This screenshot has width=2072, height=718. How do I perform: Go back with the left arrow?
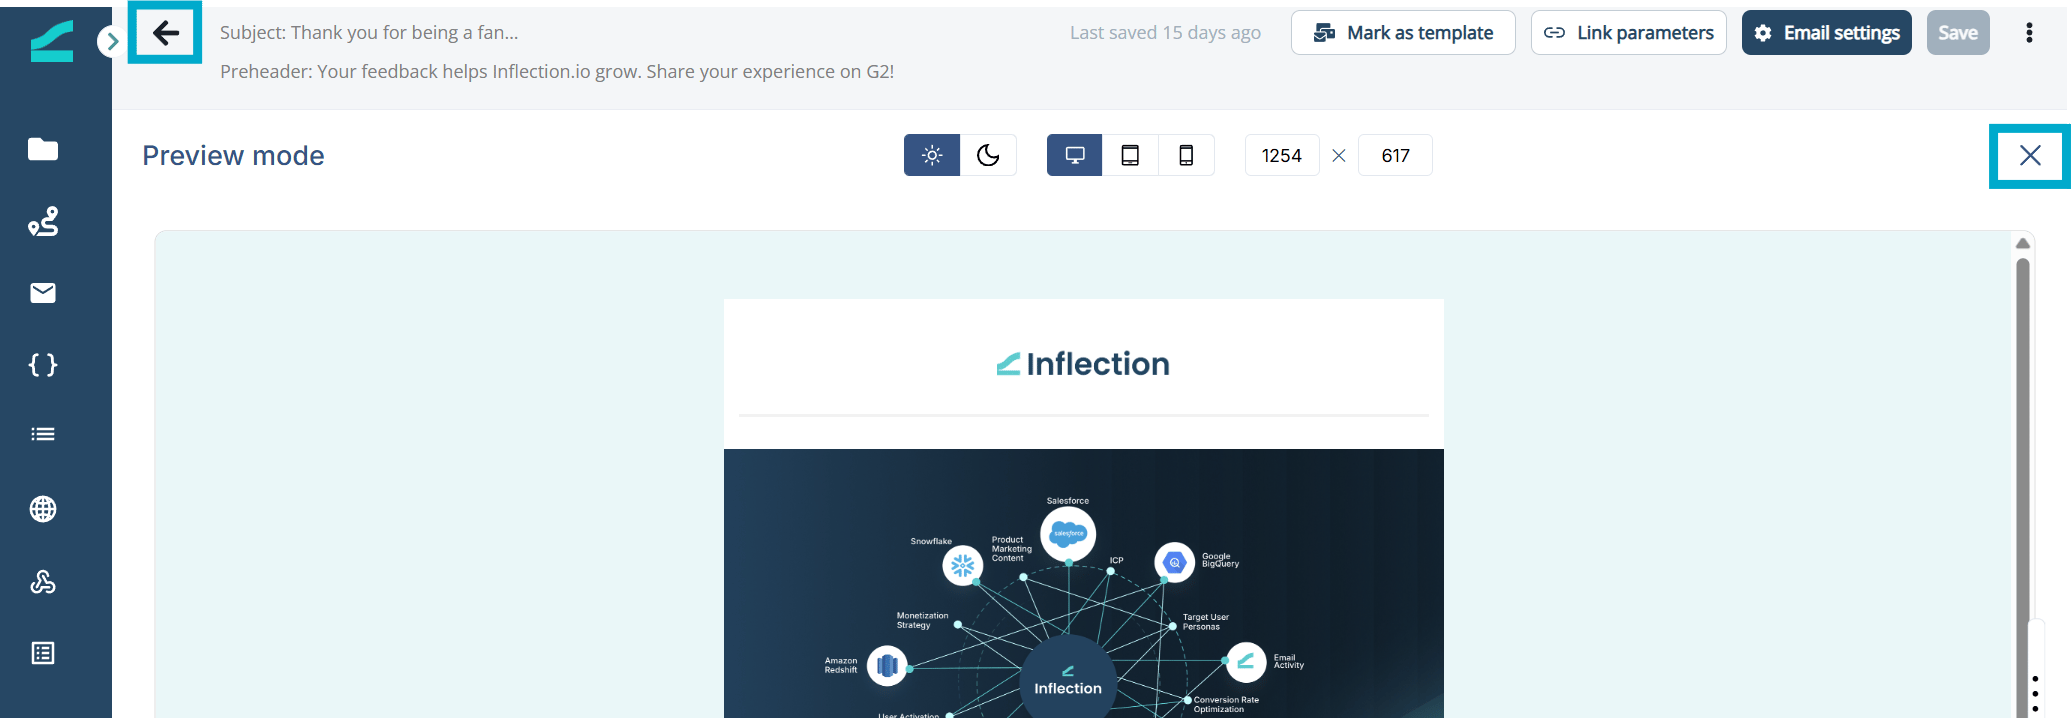tap(165, 33)
